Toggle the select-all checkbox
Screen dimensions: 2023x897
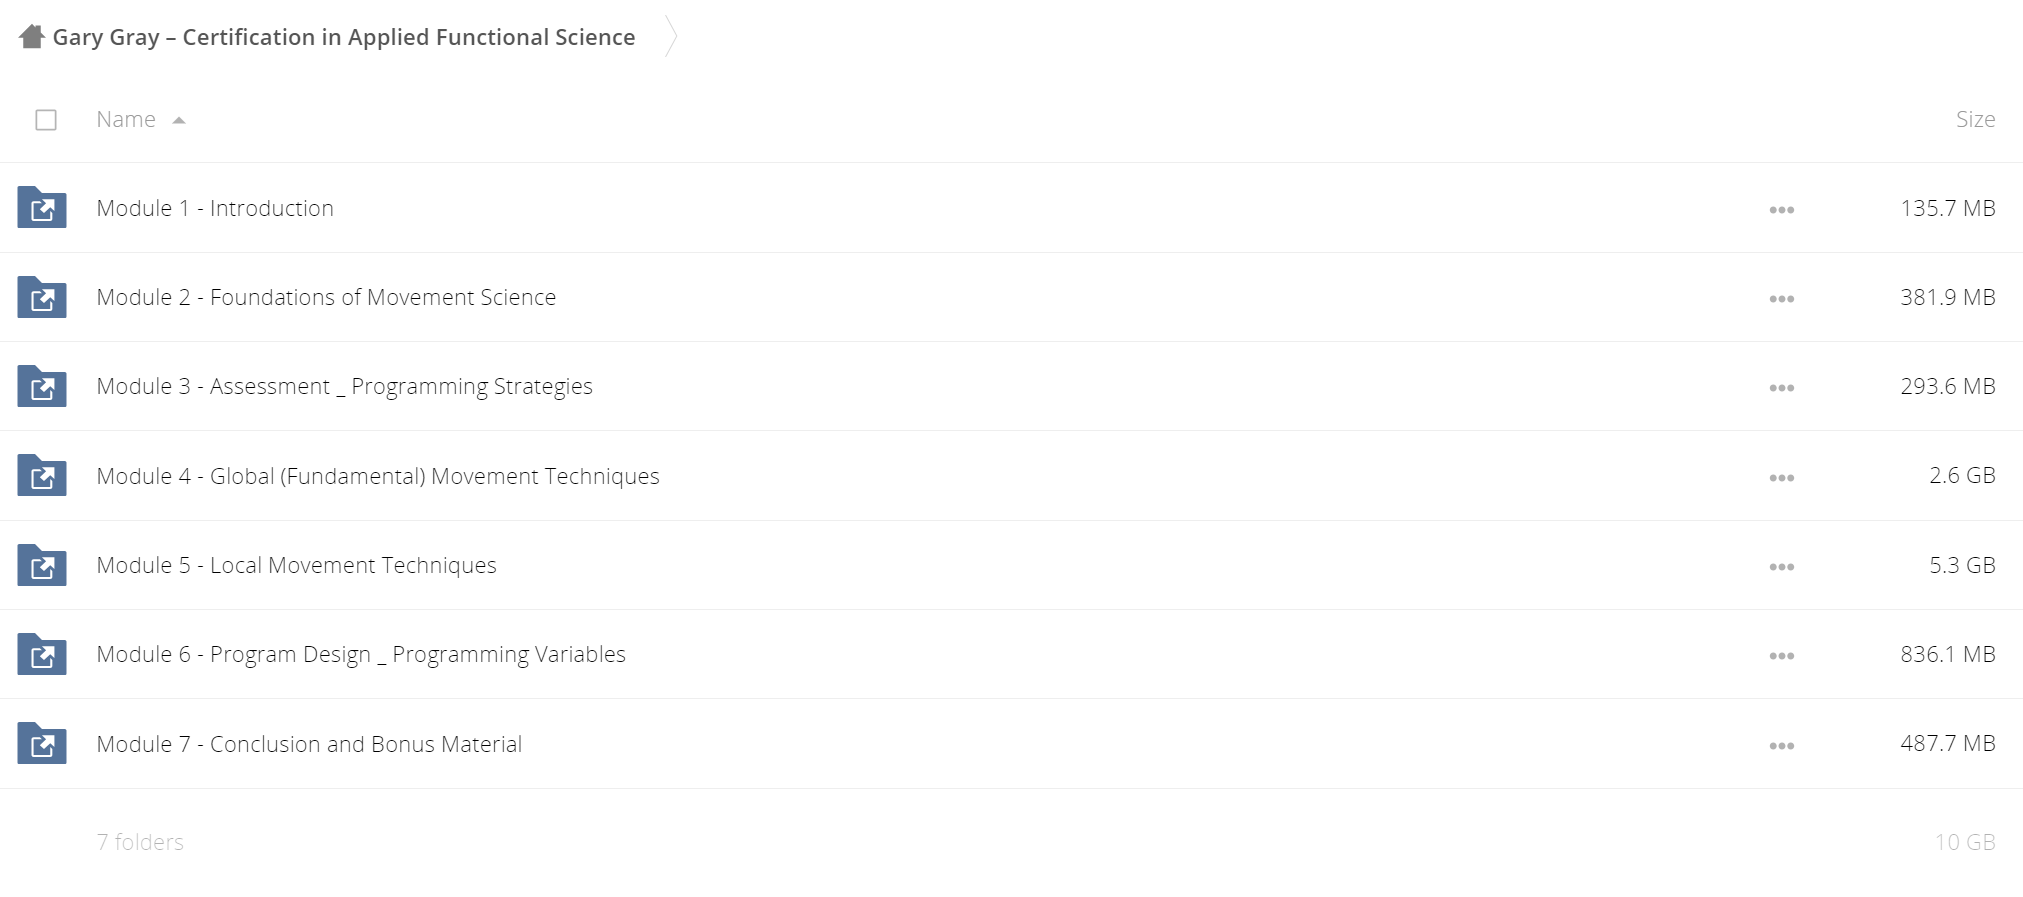pos(46,120)
